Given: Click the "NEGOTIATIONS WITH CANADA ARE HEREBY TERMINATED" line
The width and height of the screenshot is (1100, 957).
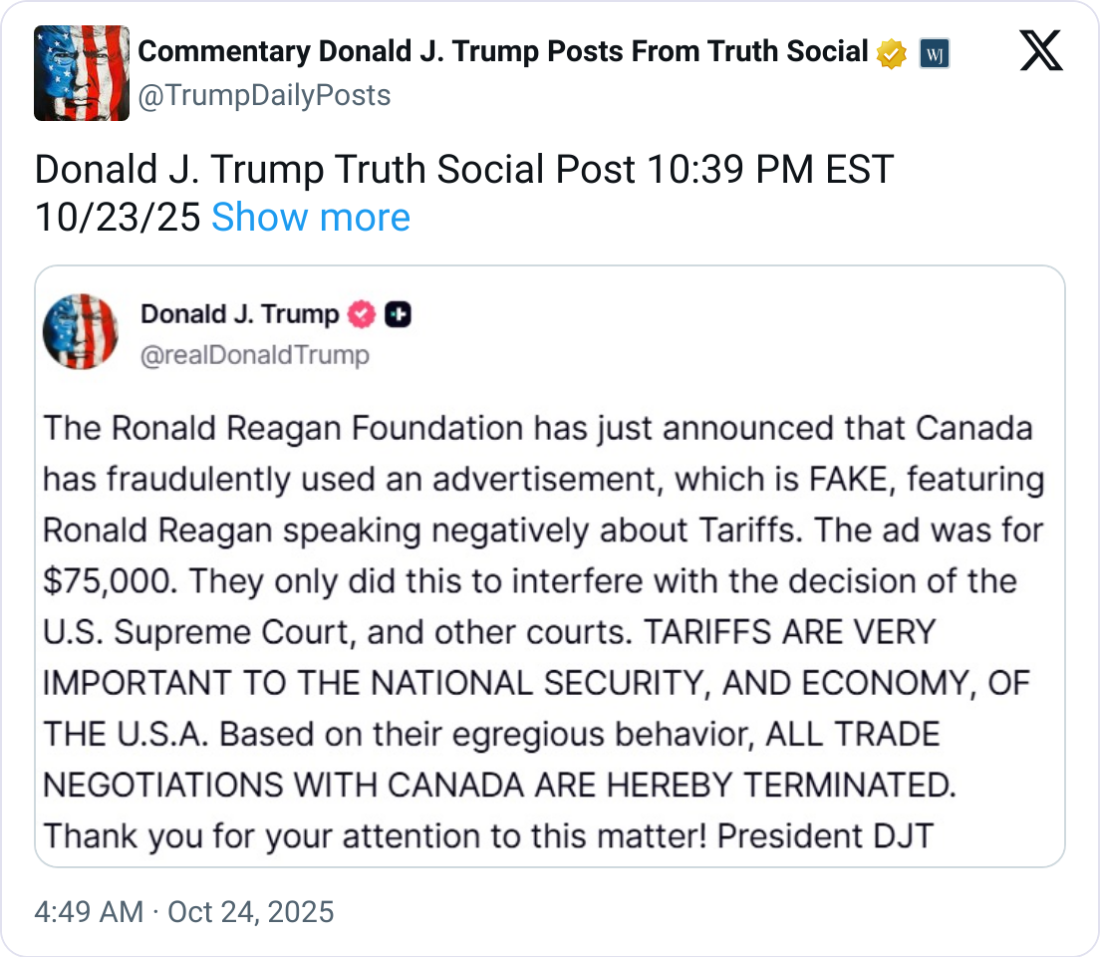Looking at the screenshot, I should (x=499, y=785).
